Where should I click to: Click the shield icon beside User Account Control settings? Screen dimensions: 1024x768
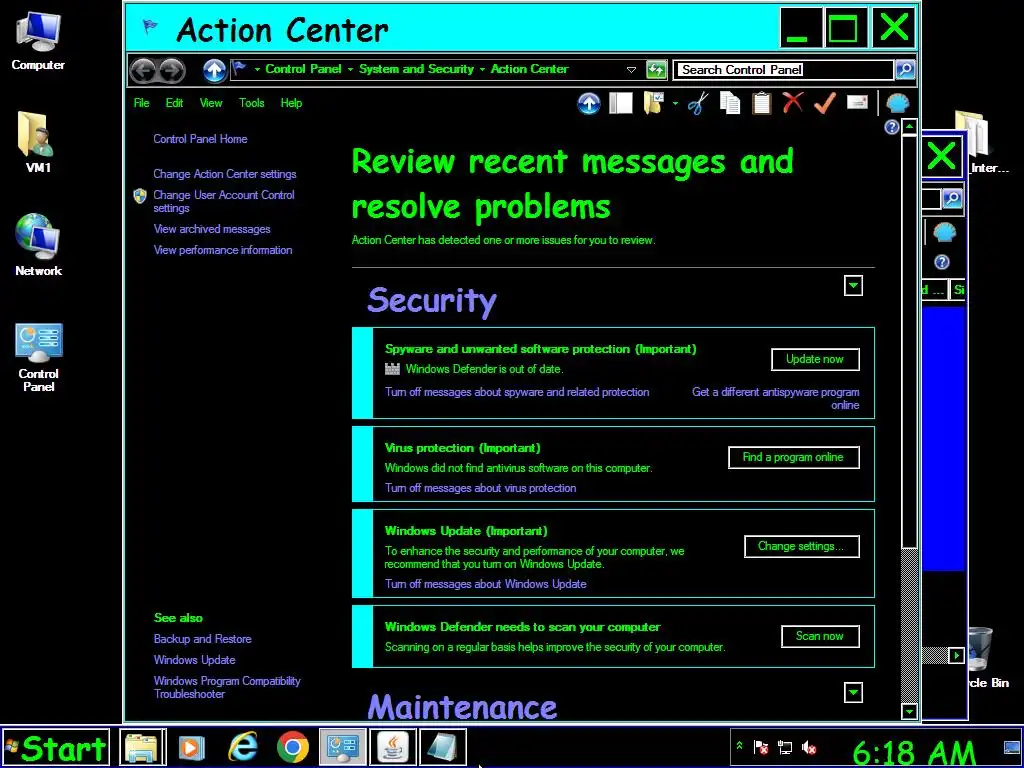click(x=140, y=196)
